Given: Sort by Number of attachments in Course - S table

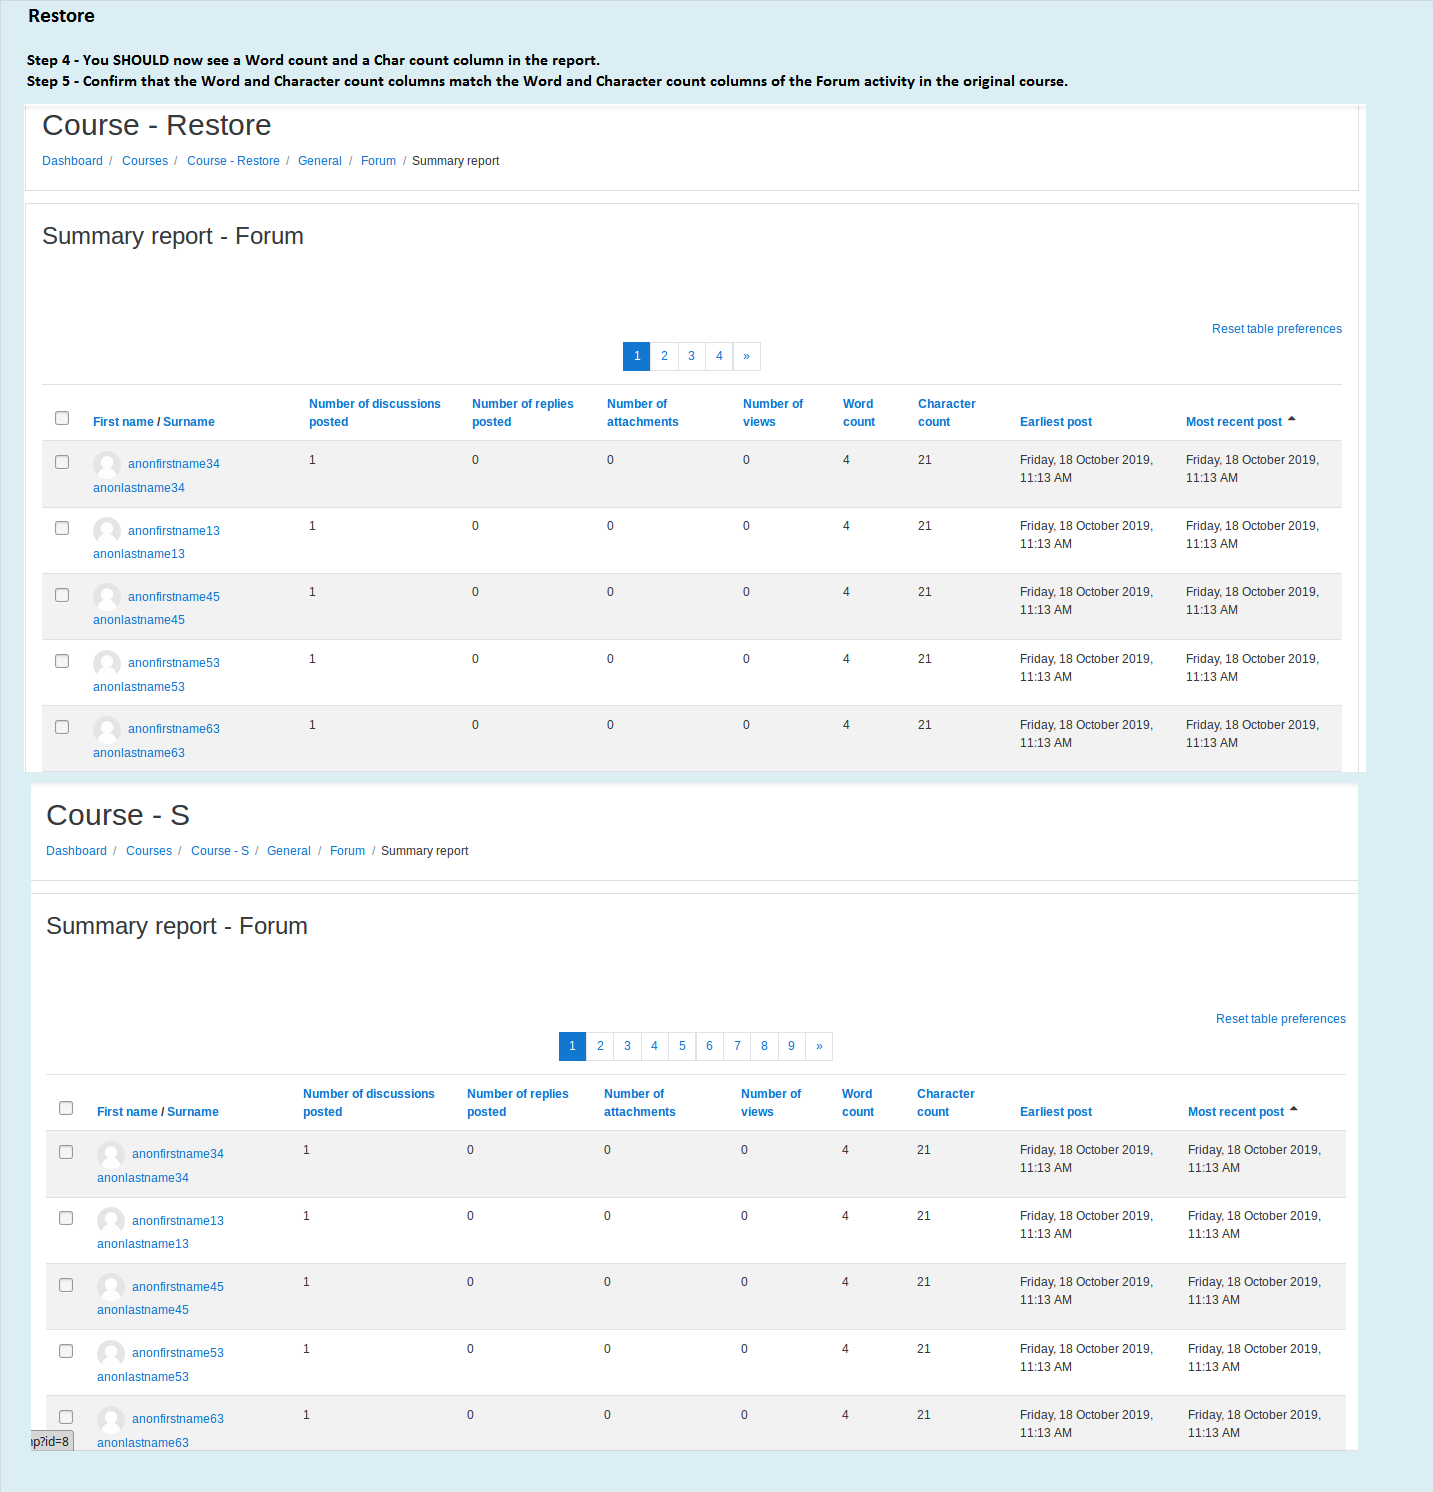Looking at the screenshot, I should tap(640, 1103).
